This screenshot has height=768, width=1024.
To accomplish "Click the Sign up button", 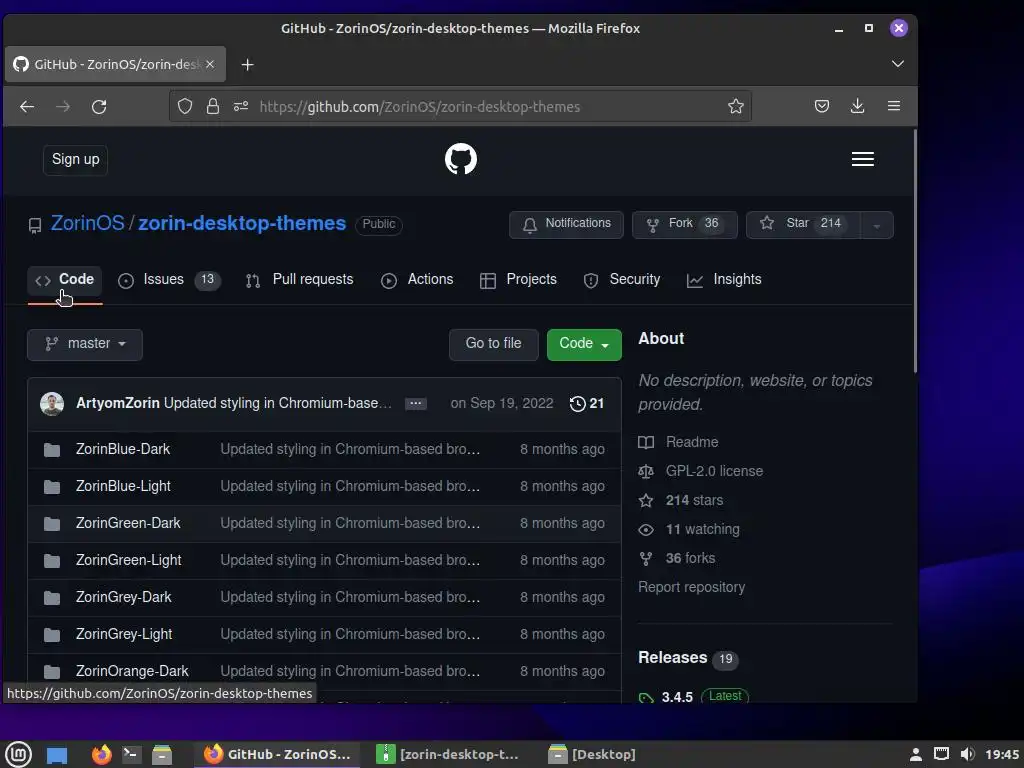I will tap(76, 160).
